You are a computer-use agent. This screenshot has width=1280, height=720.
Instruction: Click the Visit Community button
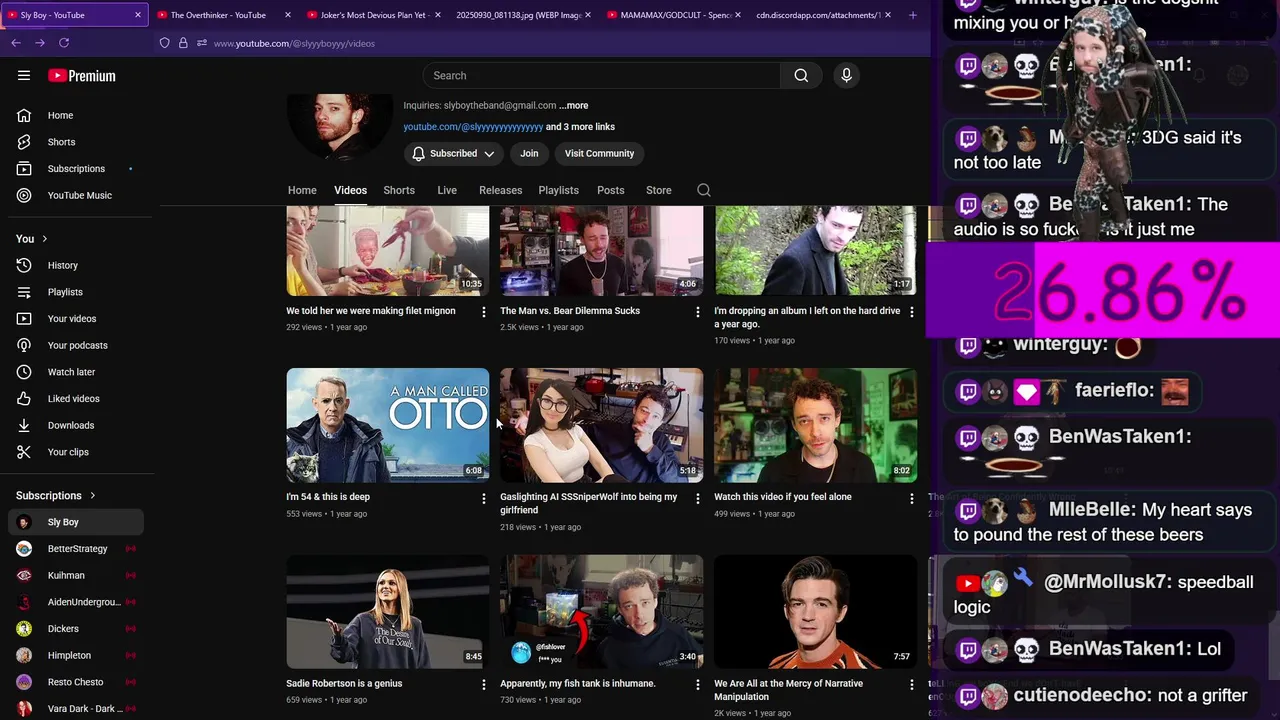(x=599, y=154)
